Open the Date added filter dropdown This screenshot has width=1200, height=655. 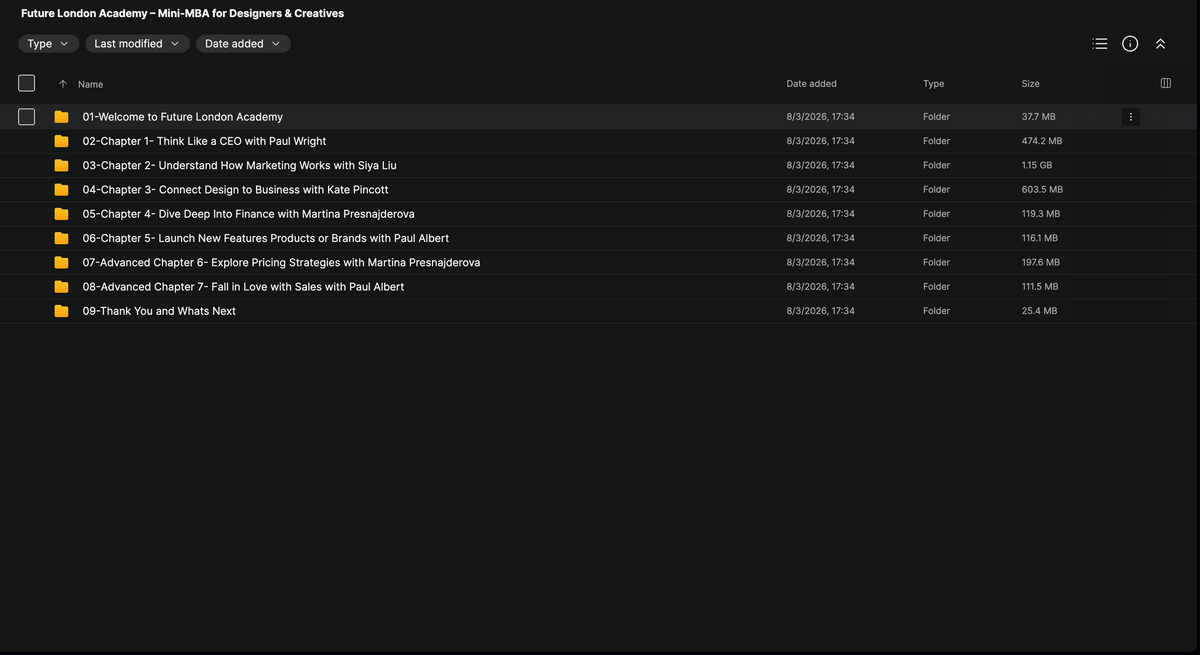coord(243,44)
